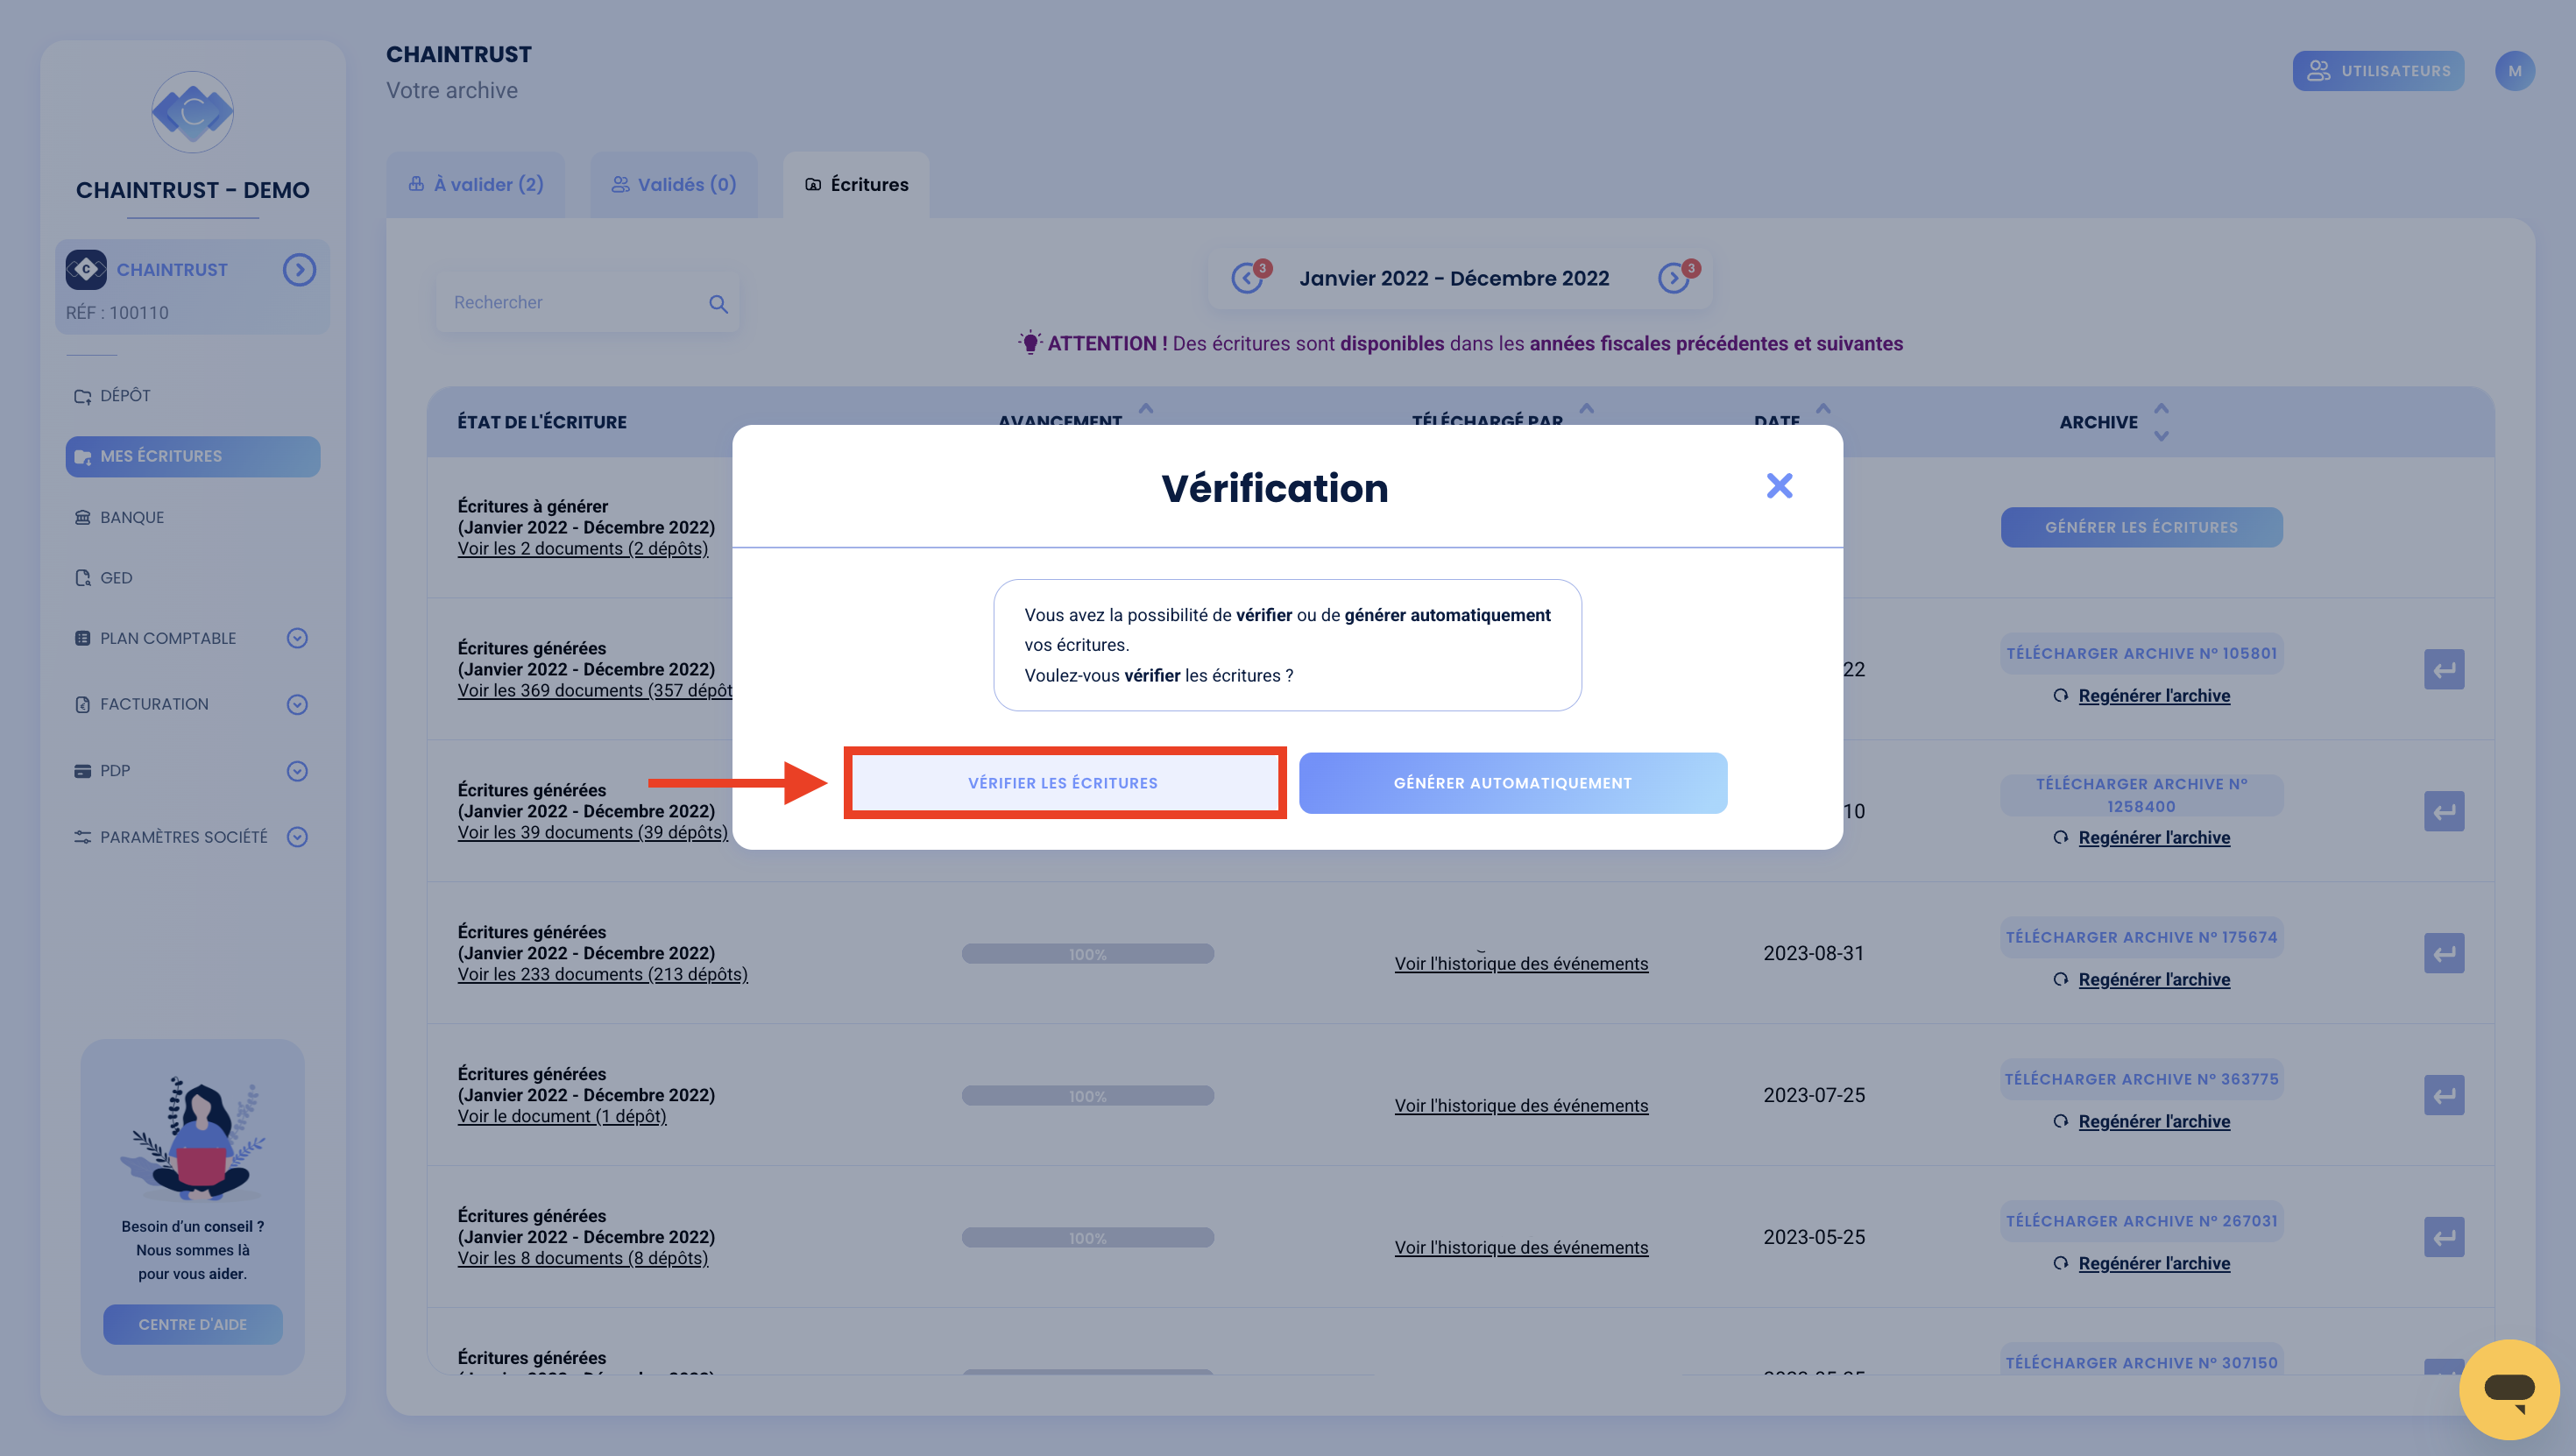Download archive N° 105801

[2141, 653]
